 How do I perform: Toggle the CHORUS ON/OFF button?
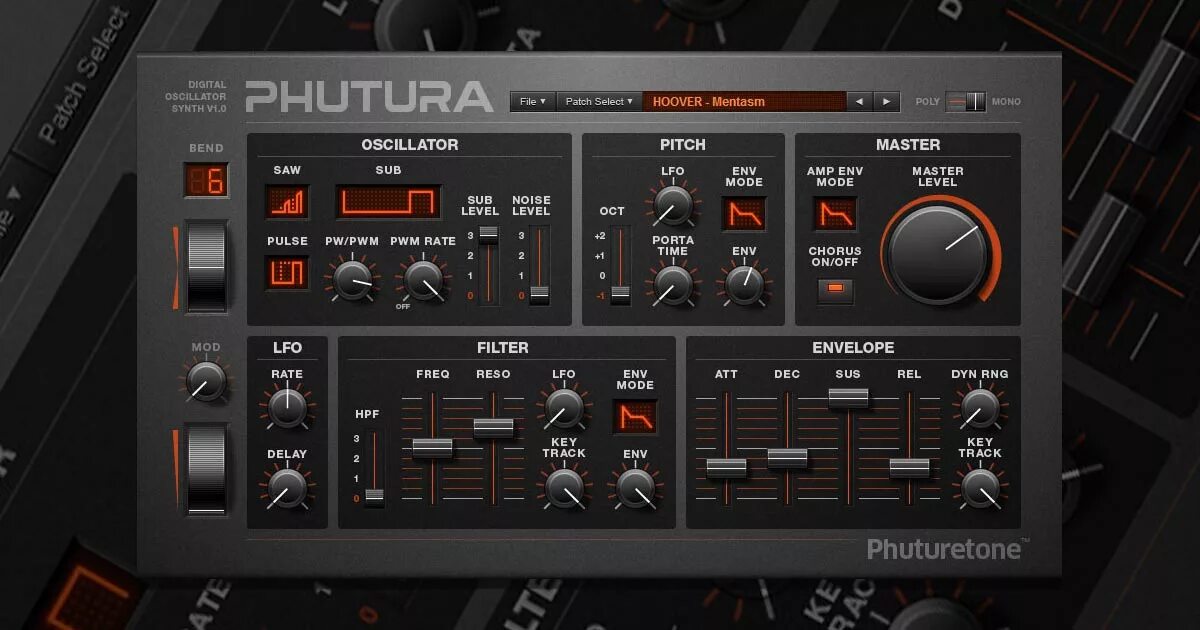[x=836, y=290]
